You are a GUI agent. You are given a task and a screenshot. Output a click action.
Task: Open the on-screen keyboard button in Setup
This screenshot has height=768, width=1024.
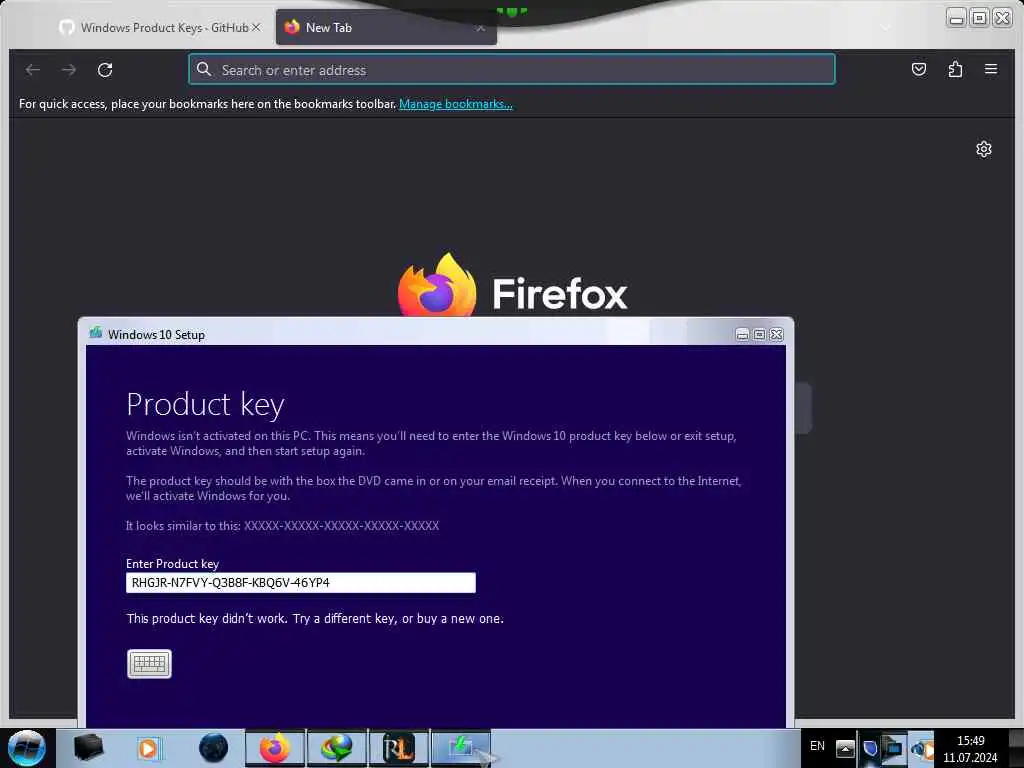(x=150, y=664)
